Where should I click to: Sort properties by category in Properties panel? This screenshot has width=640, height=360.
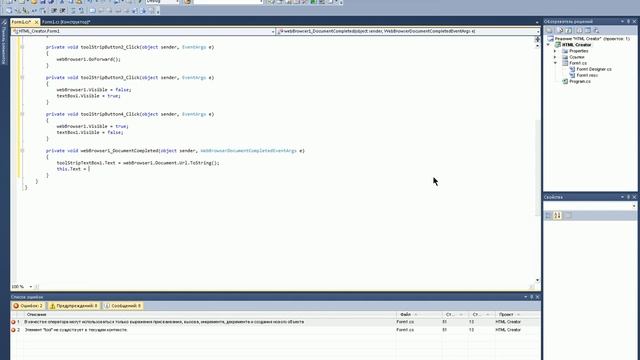(x=549, y=215)
